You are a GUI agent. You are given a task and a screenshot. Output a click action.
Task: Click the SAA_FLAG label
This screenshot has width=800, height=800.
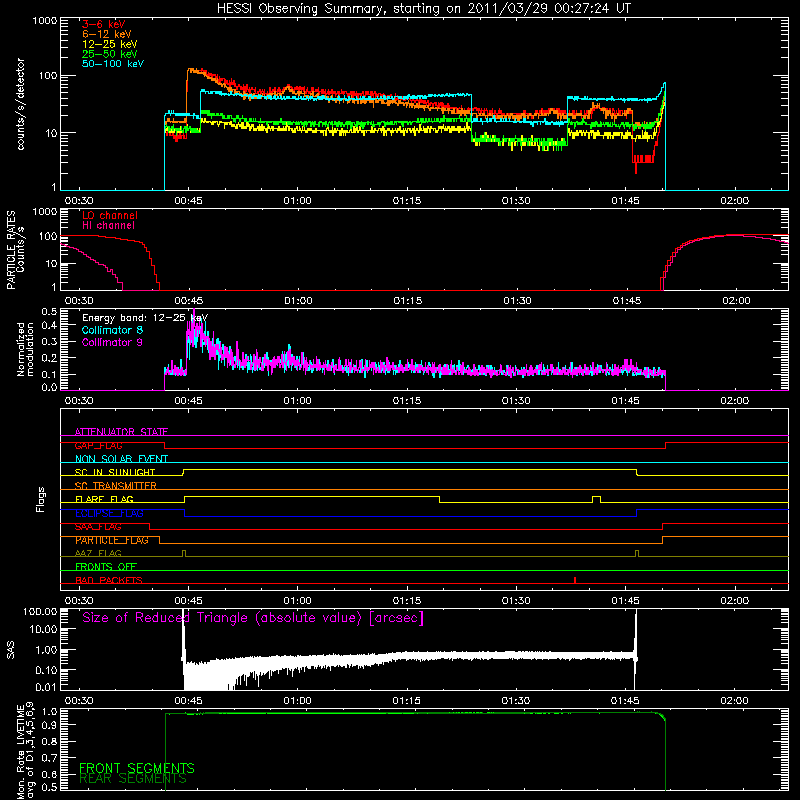click(98, 527)
